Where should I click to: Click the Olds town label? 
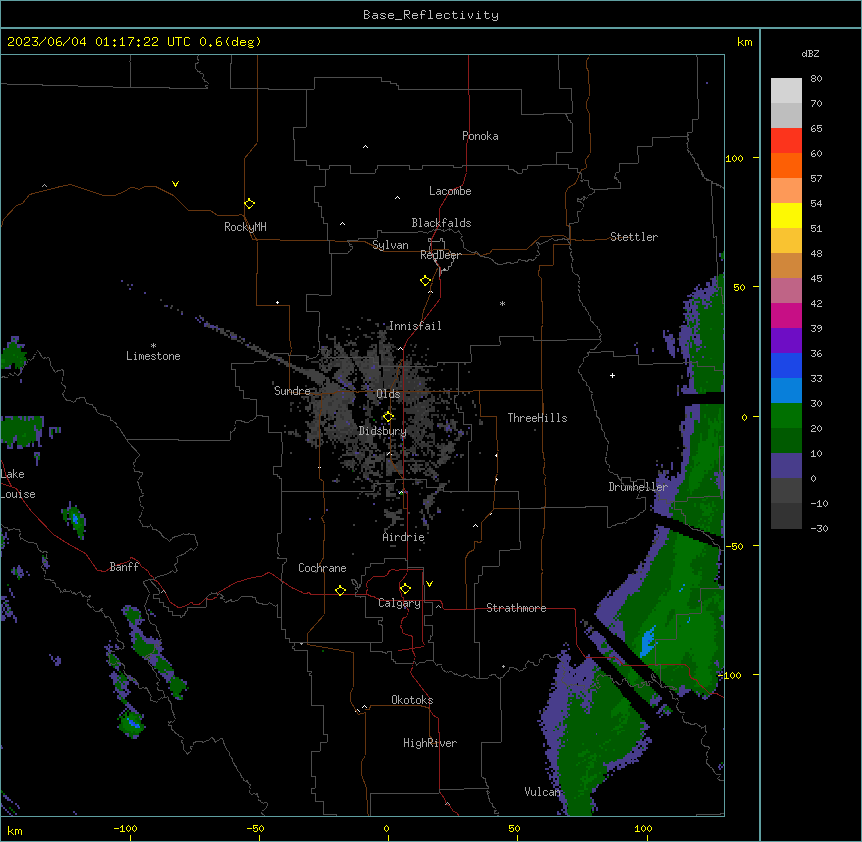388,394
